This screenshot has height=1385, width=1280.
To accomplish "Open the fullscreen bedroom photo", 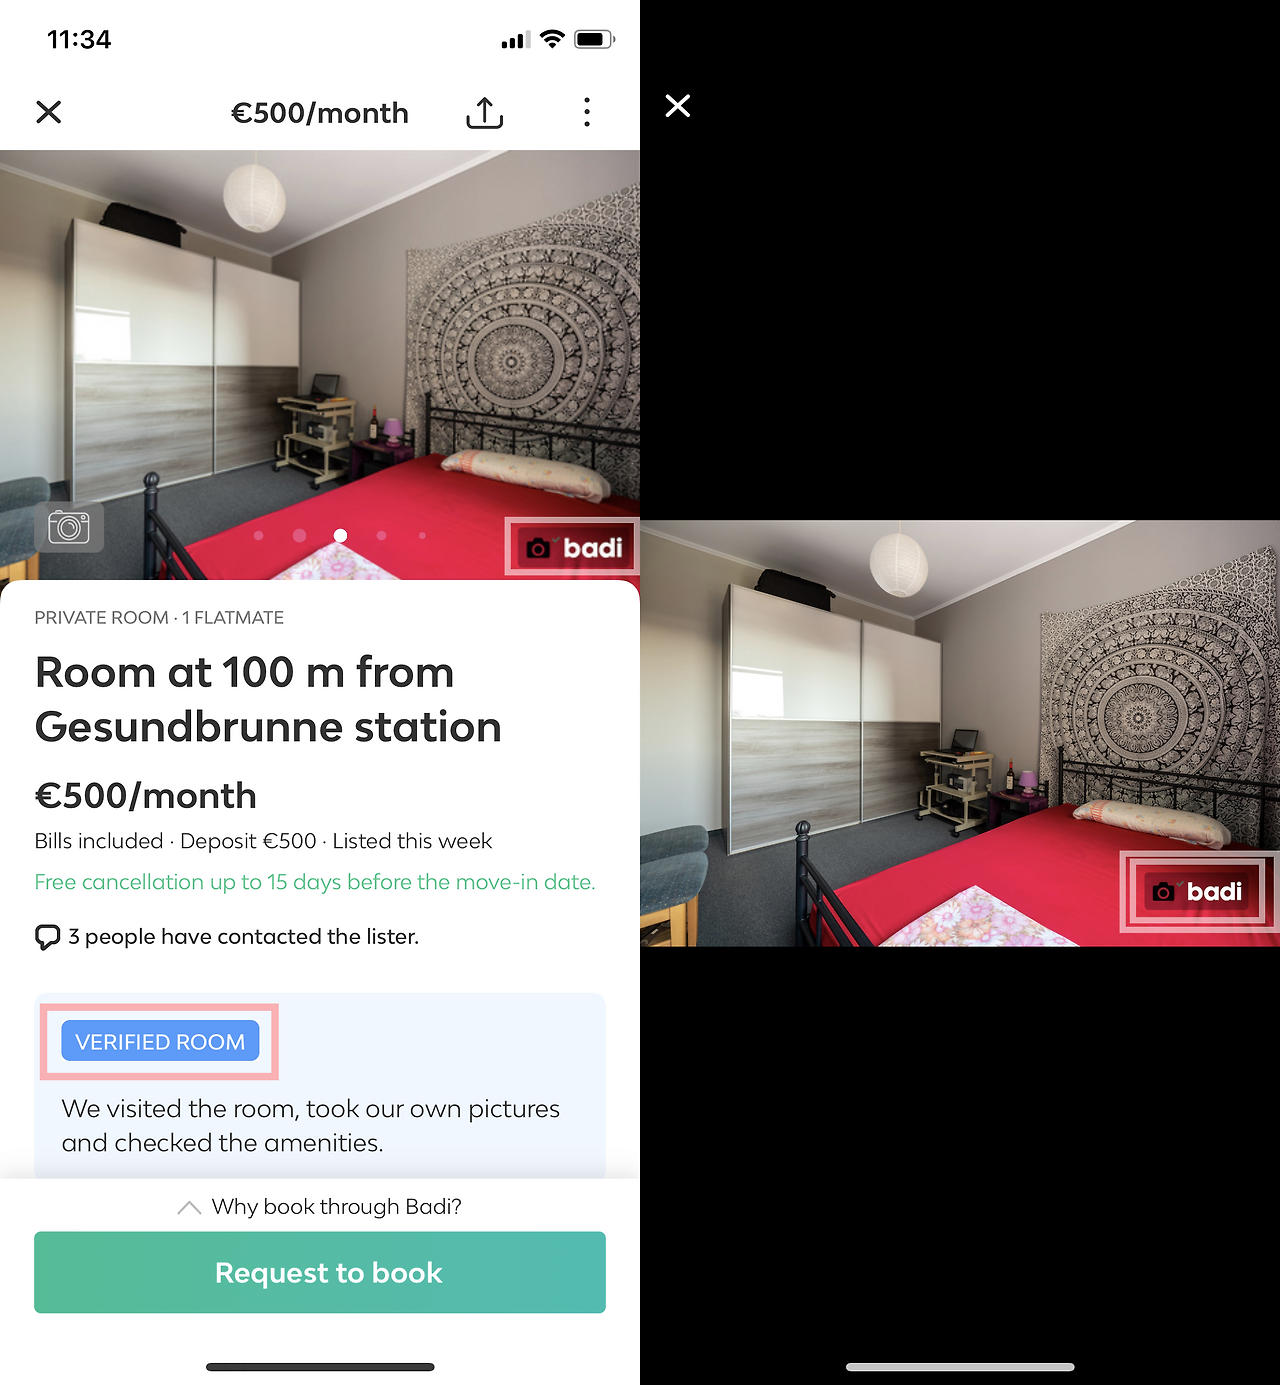I will (960, 733).
